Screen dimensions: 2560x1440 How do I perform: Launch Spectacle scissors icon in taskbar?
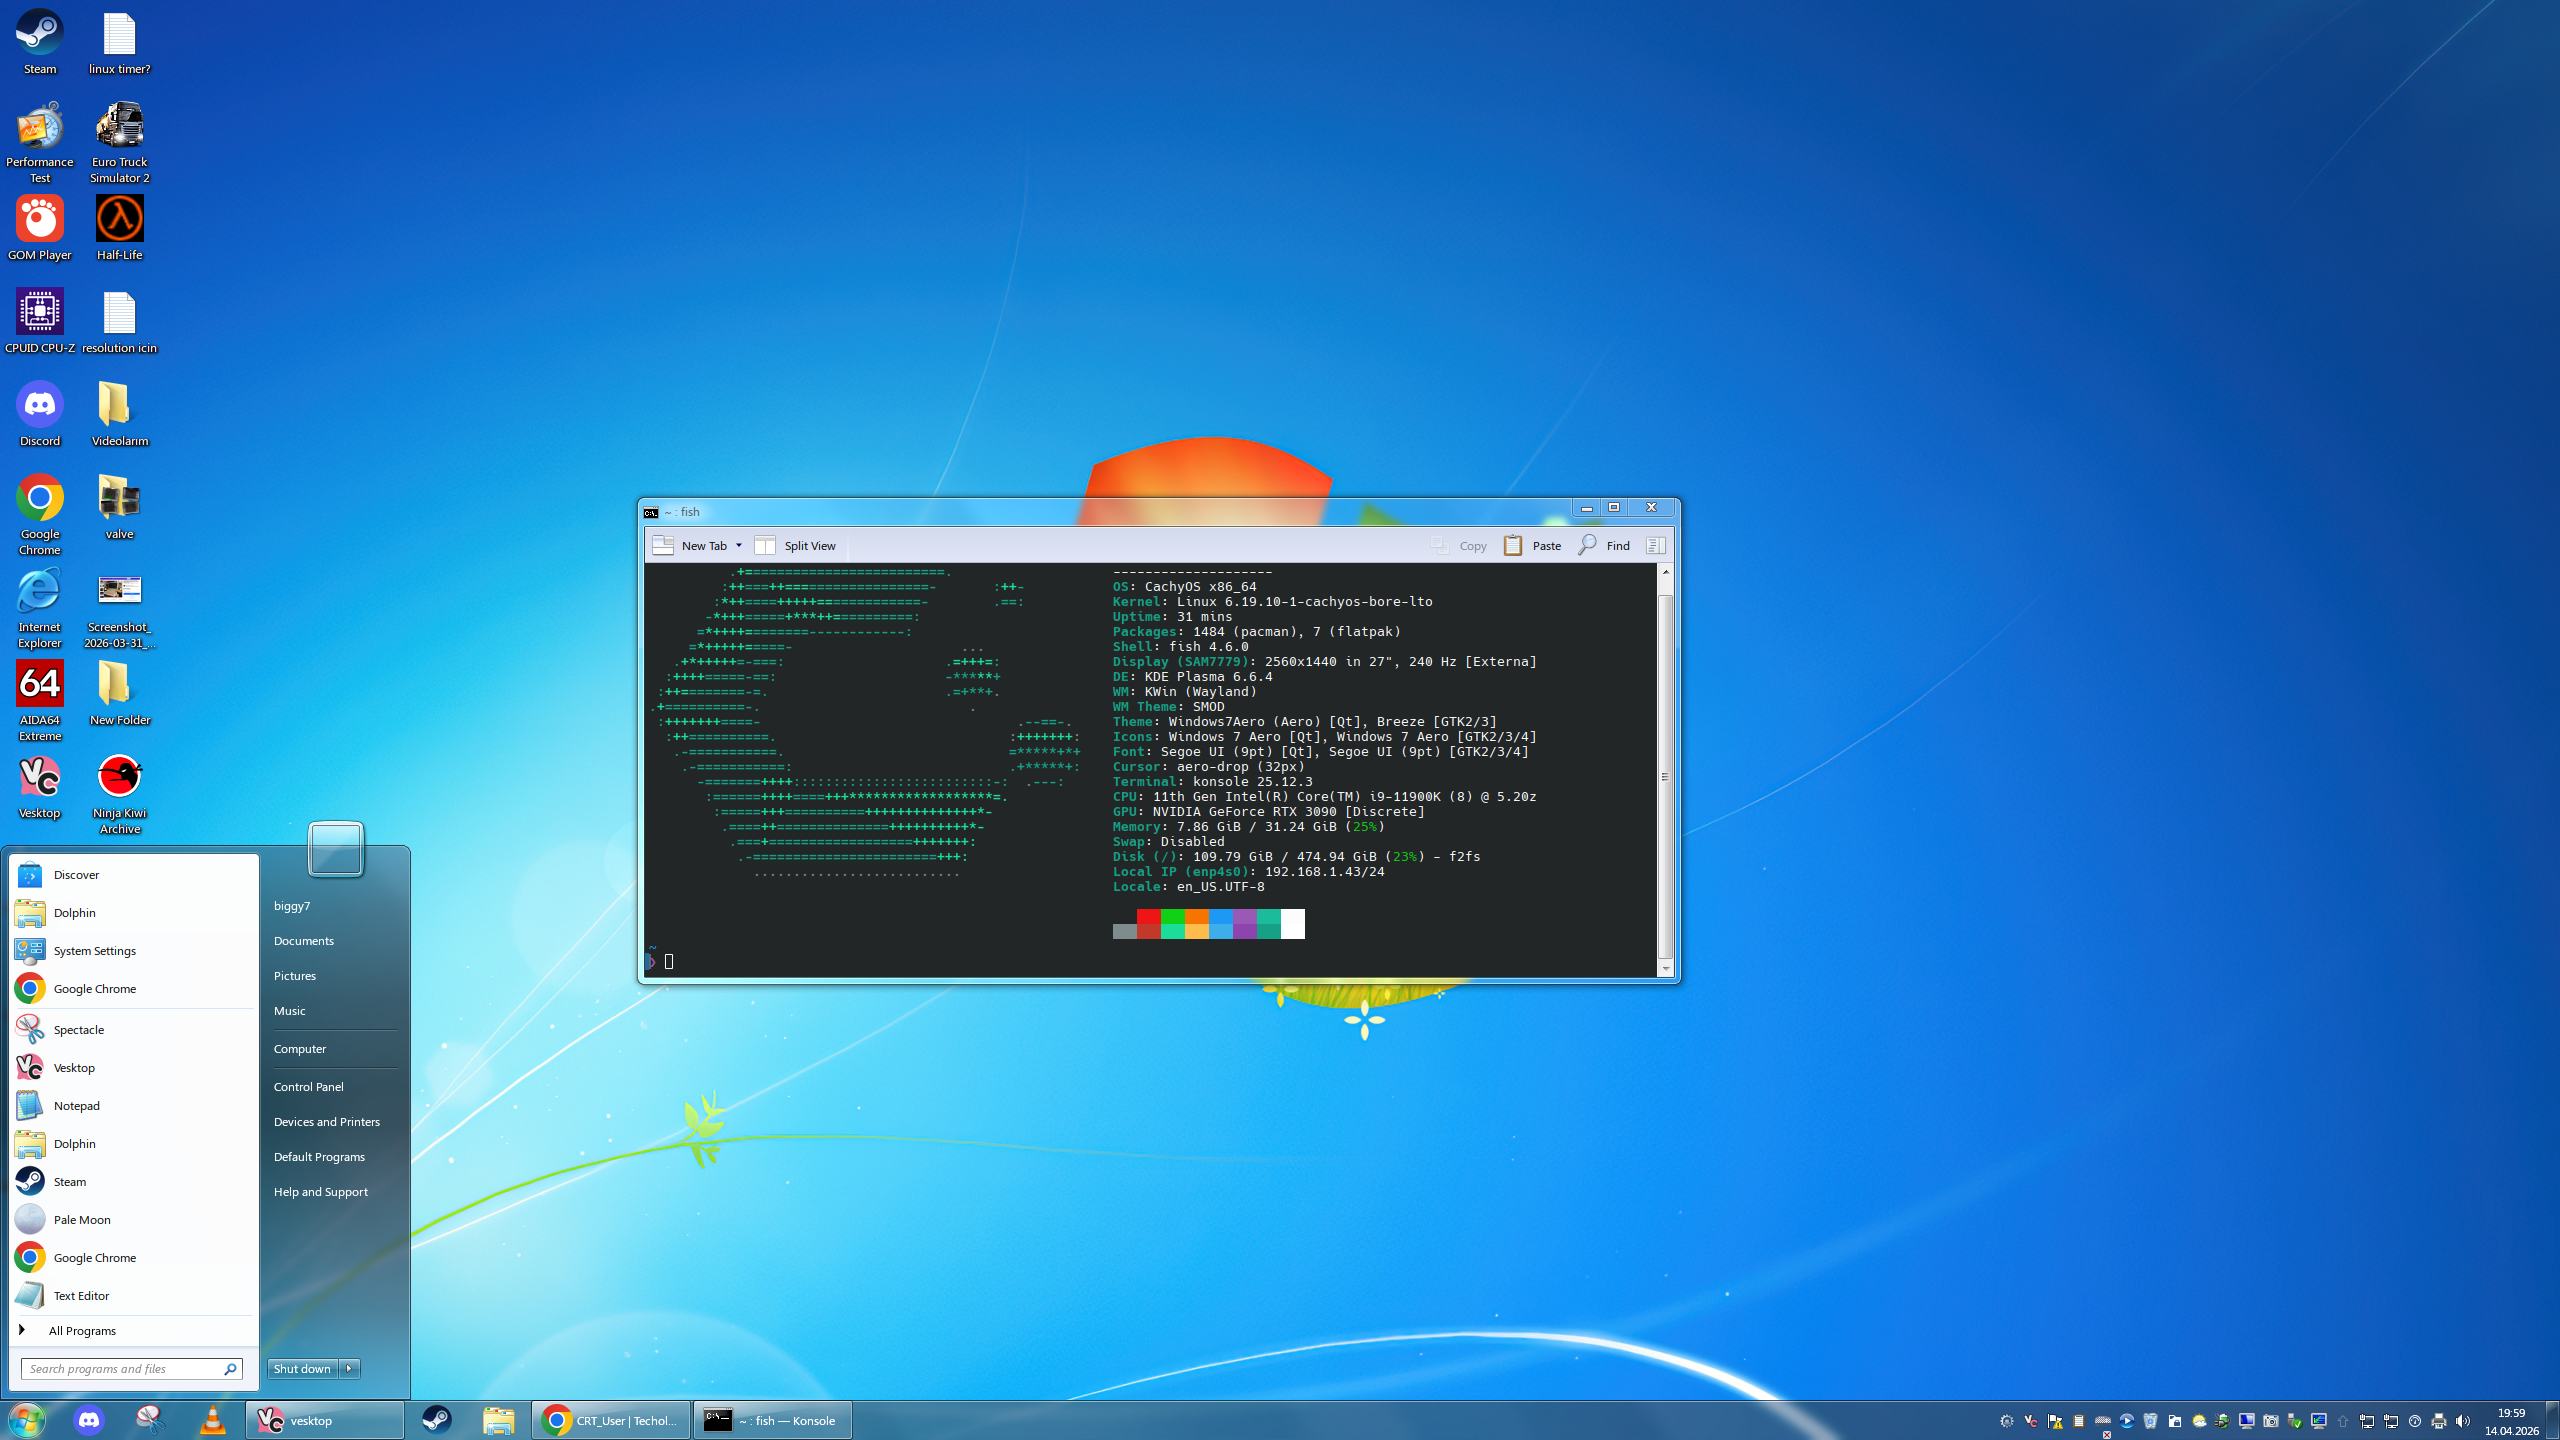[x=150, y=1420]
